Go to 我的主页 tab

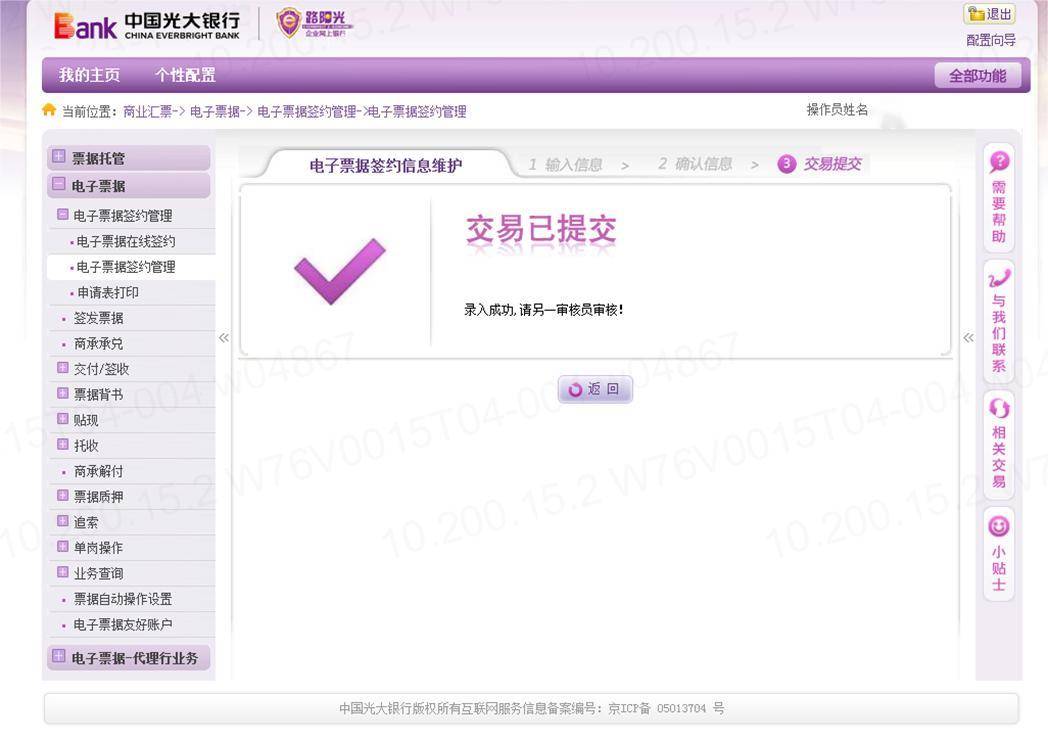coord(90,75)
